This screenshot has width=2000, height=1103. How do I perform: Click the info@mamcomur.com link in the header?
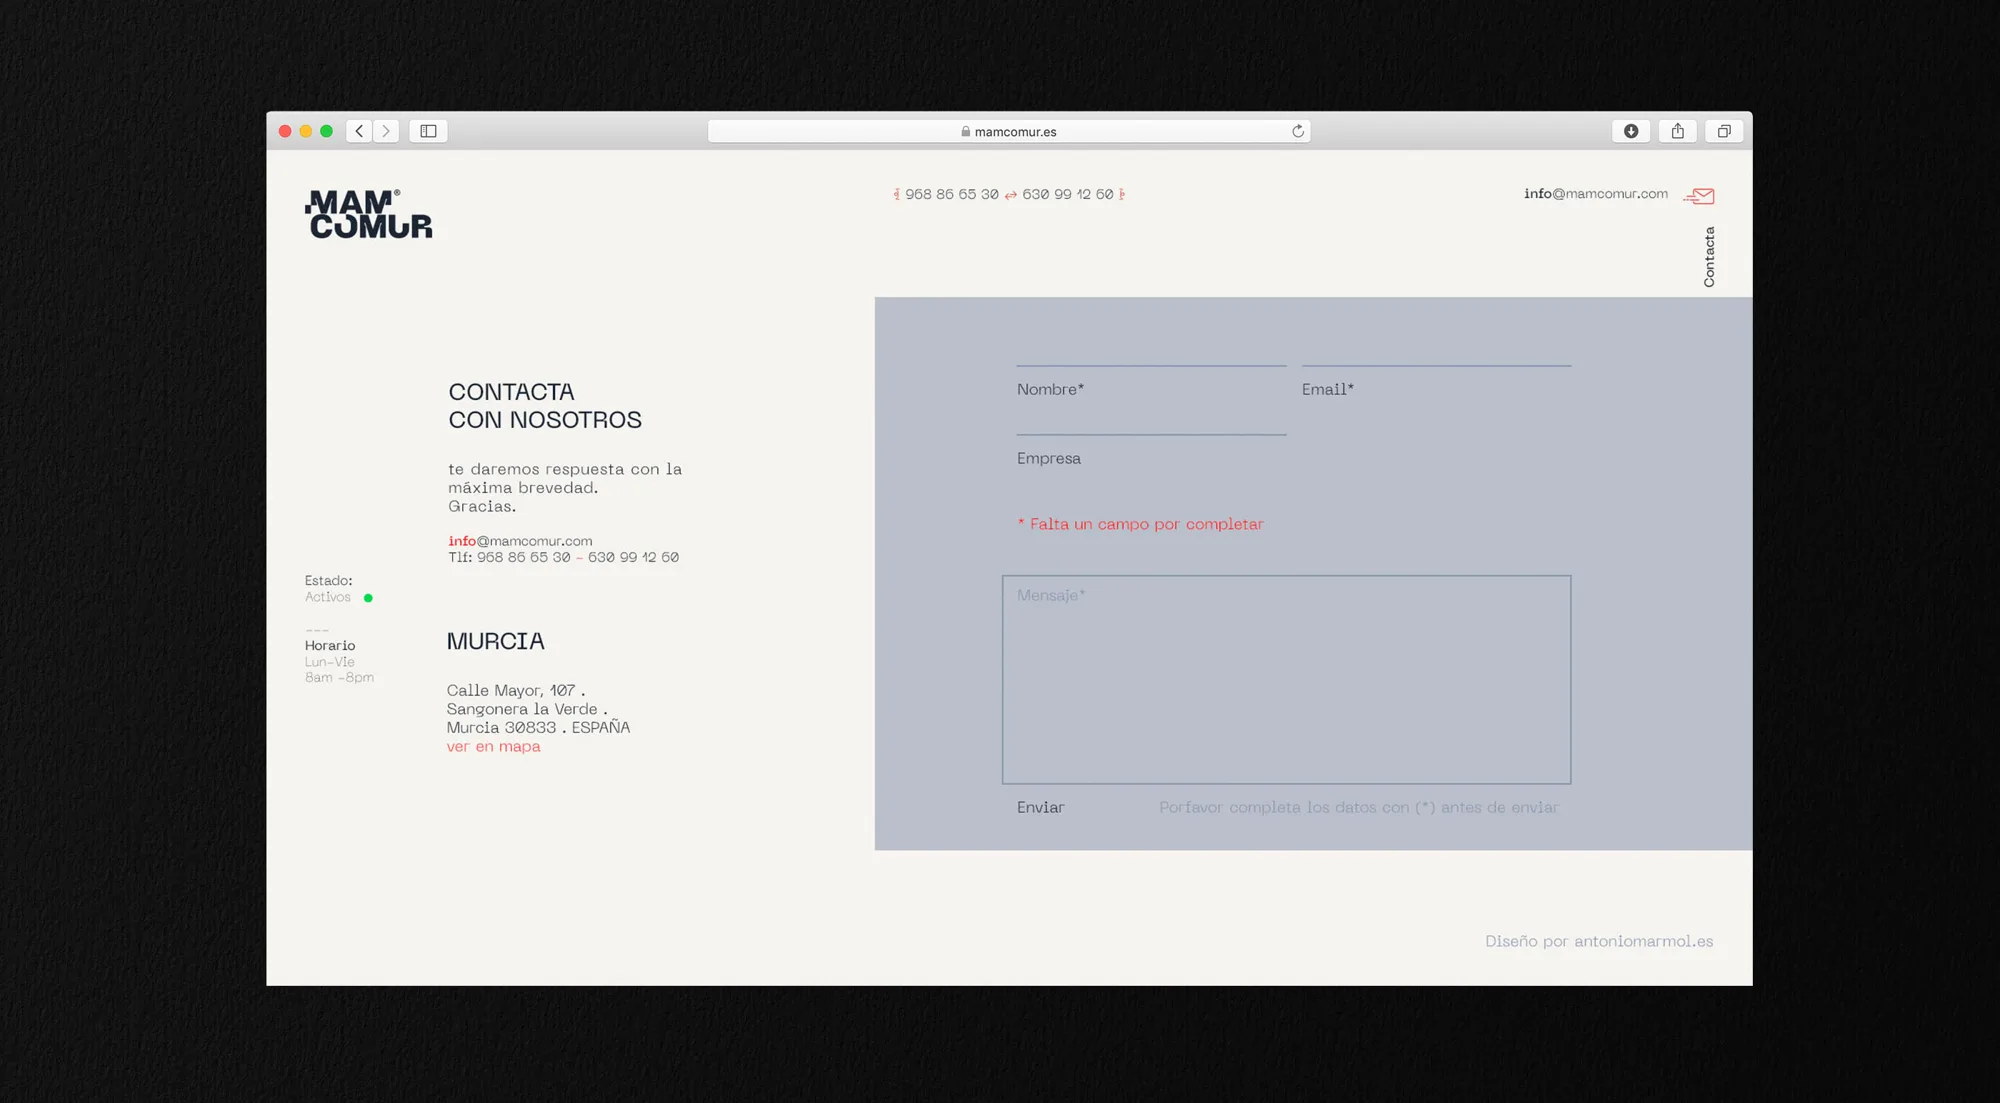pos(1596,193)
